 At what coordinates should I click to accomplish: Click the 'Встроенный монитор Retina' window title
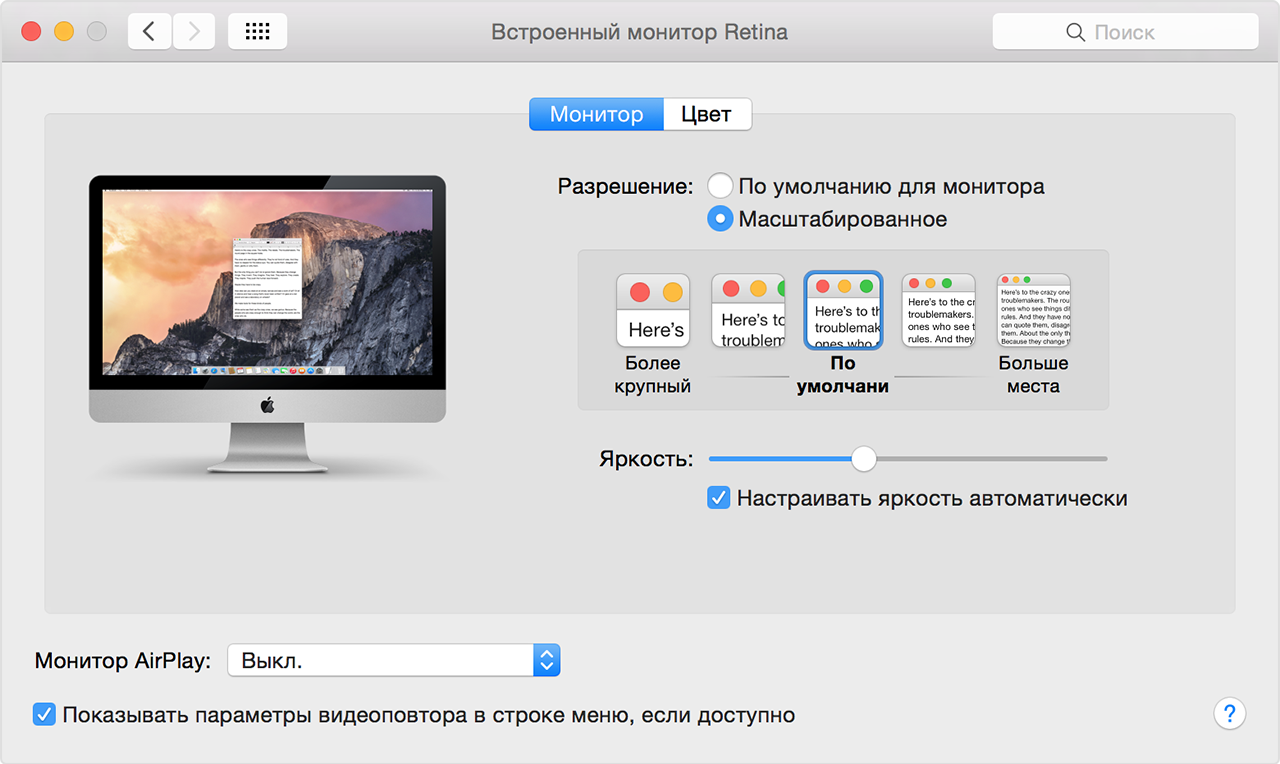(639, 32)
